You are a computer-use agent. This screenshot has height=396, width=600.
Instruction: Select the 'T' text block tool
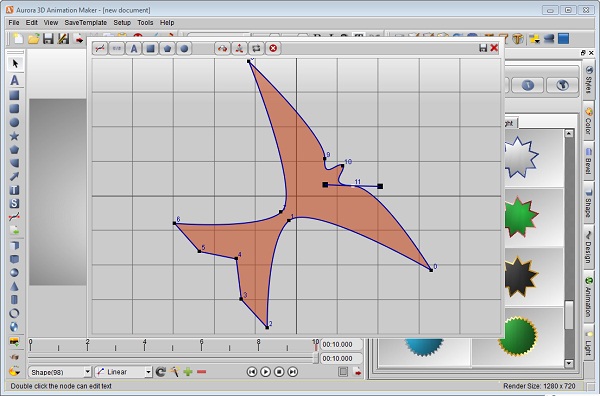14,190
